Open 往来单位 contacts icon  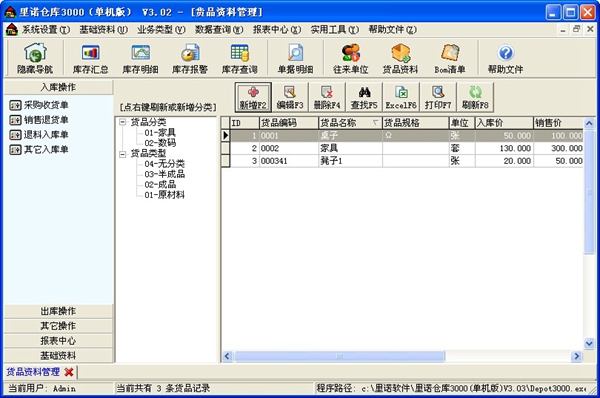click(351, 58)
